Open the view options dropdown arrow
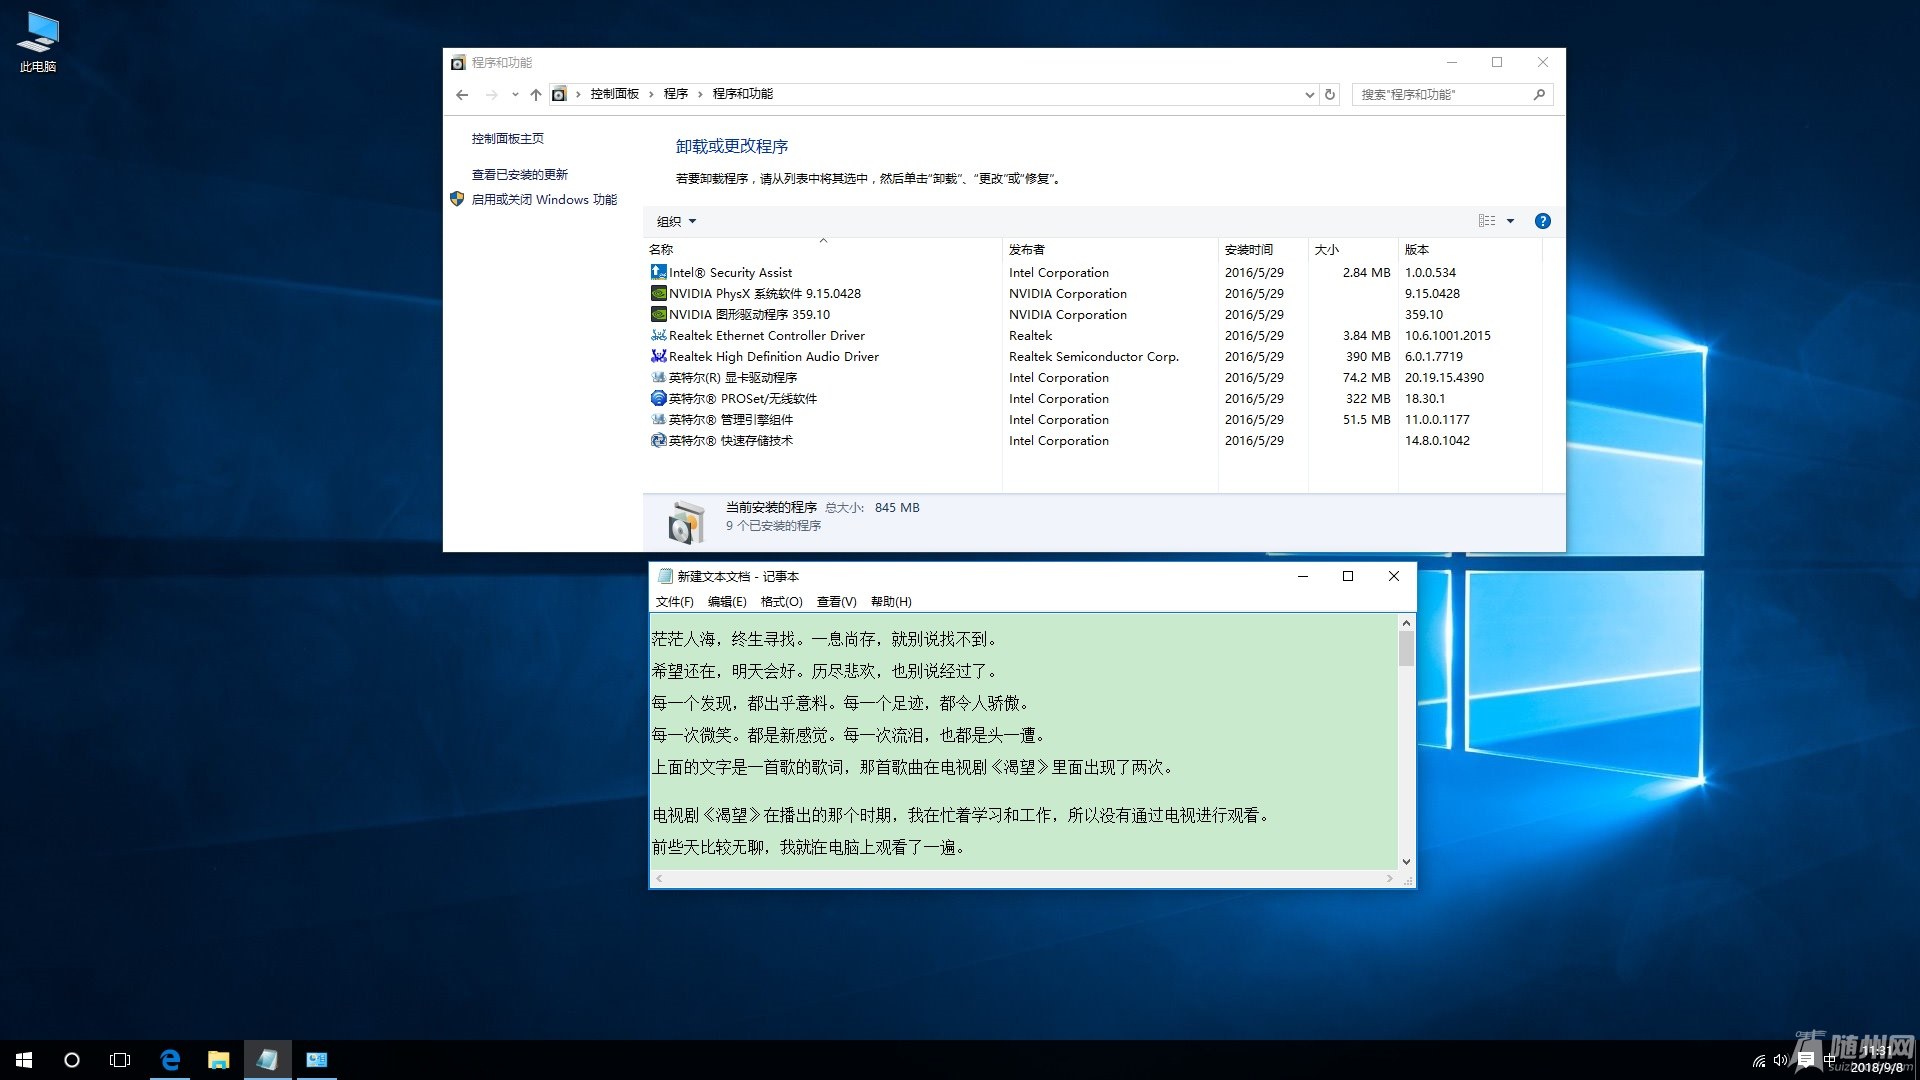This screenshot has height=1080, width=1920. (1510, 221)
